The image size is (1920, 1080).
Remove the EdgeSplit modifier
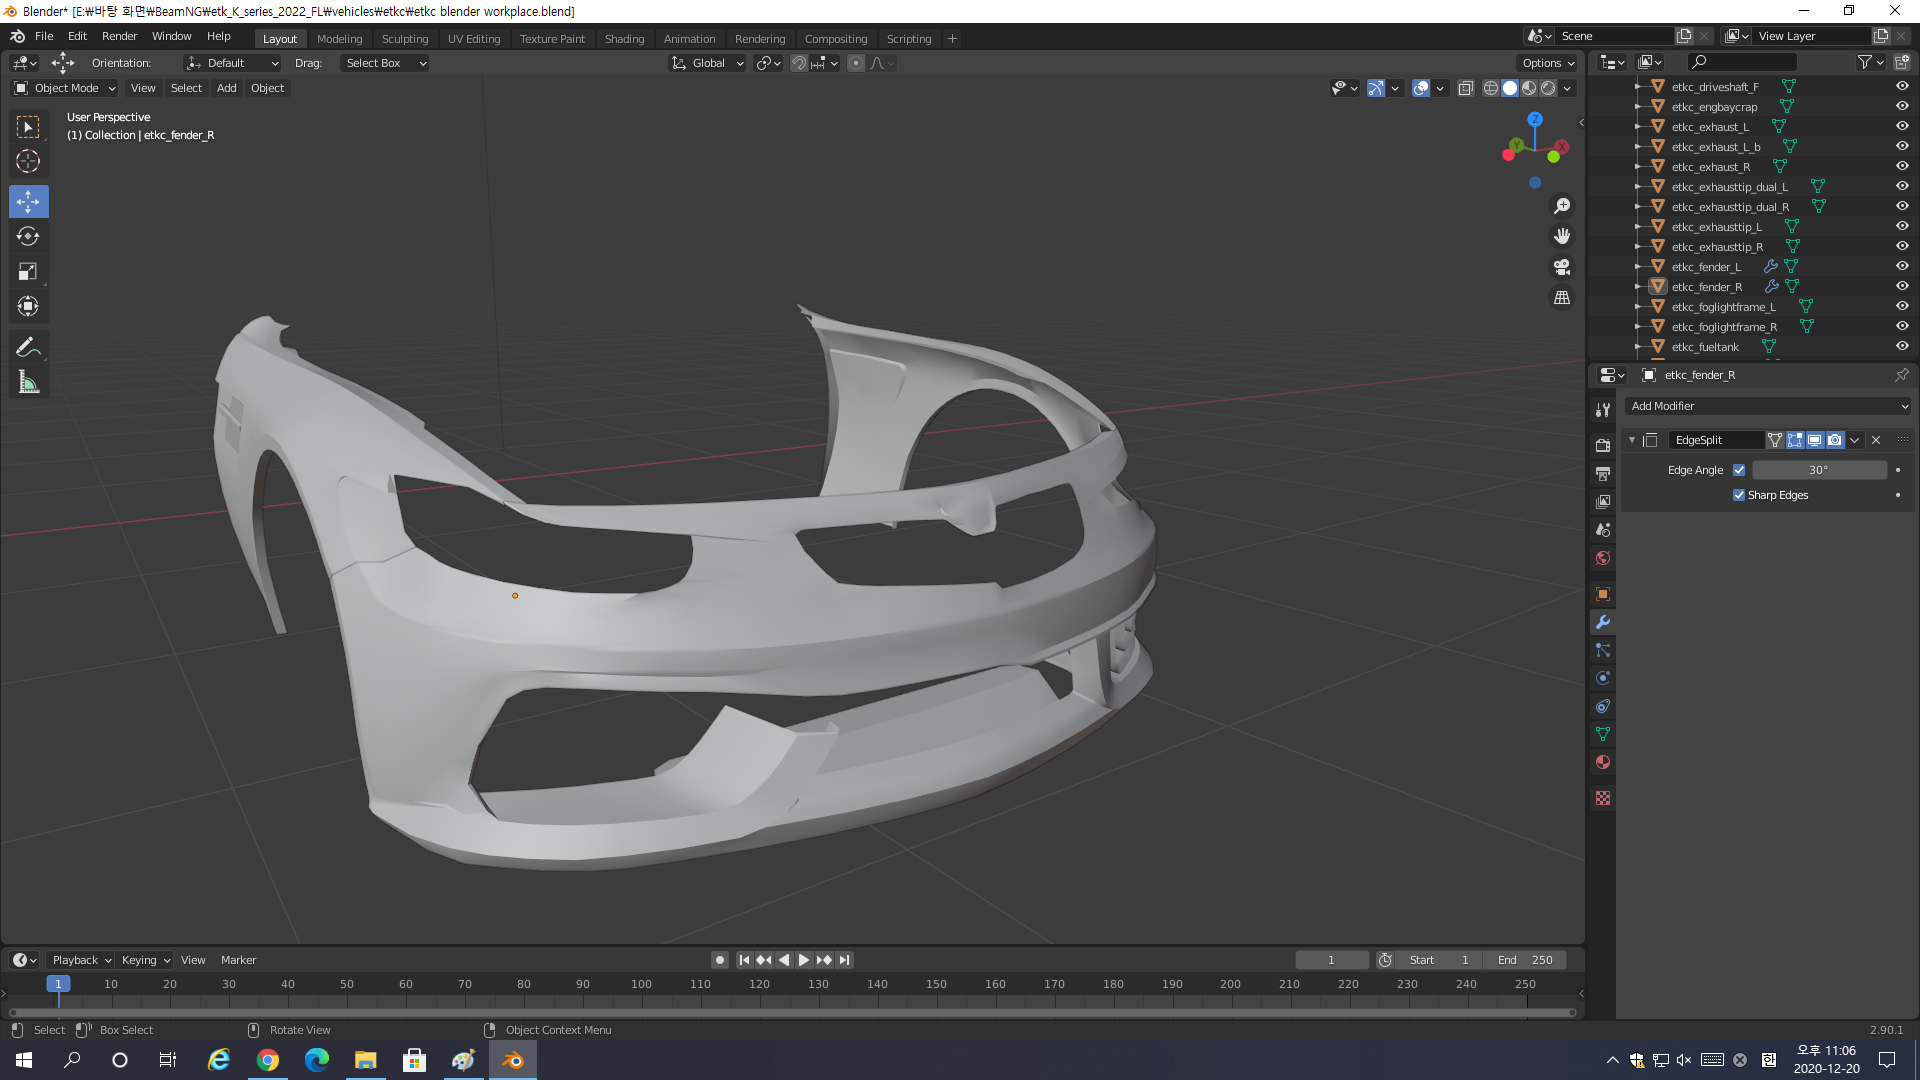coord(1876,440)
